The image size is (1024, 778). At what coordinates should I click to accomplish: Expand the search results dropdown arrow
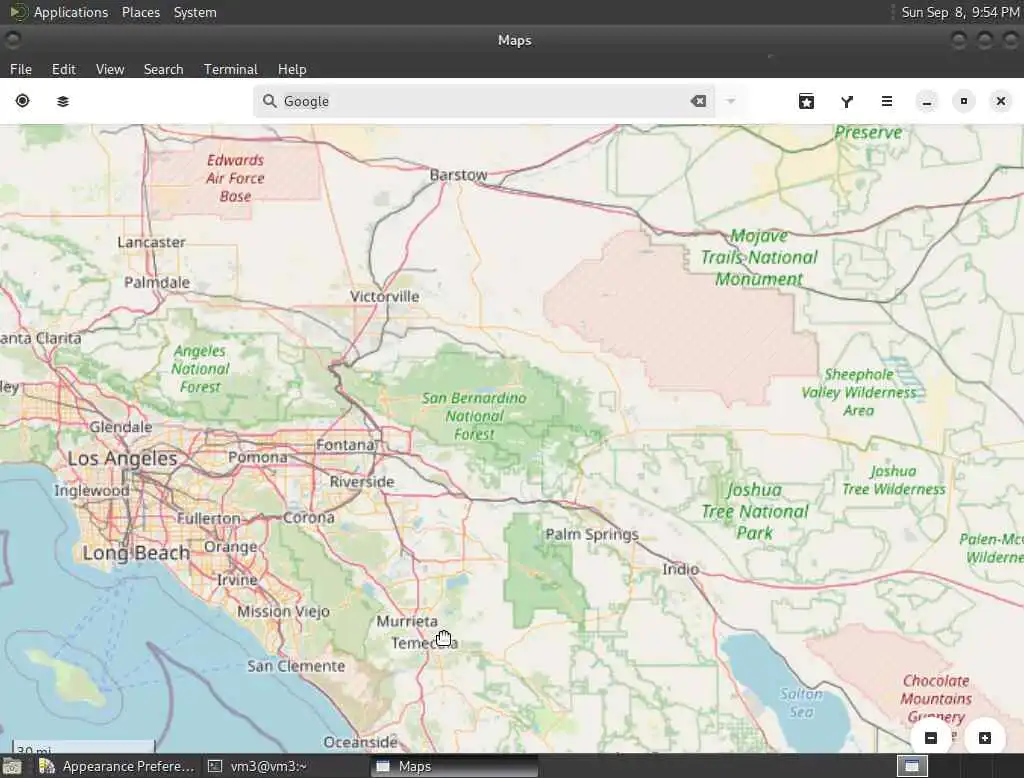(x=731, y=101)
